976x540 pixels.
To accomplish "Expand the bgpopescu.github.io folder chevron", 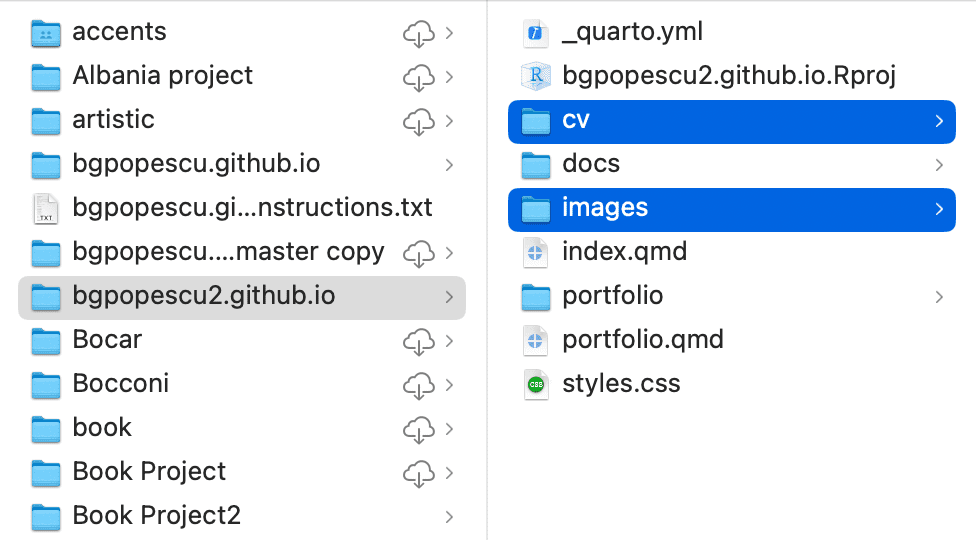I will (449, 165).
